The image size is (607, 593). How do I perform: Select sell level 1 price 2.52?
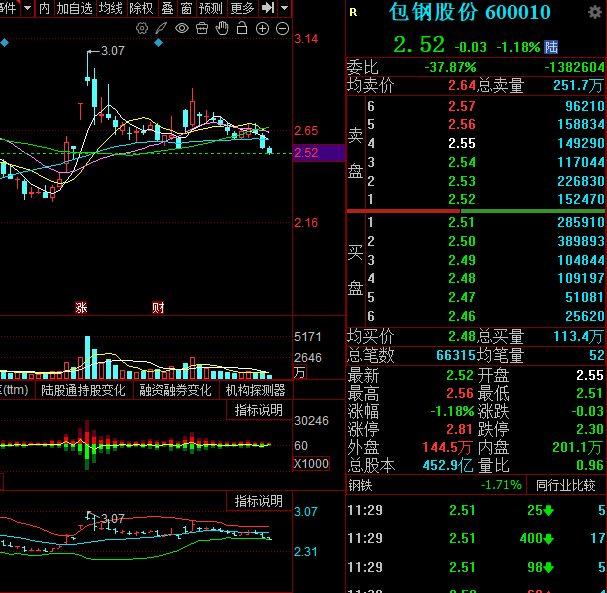[461, 199]
